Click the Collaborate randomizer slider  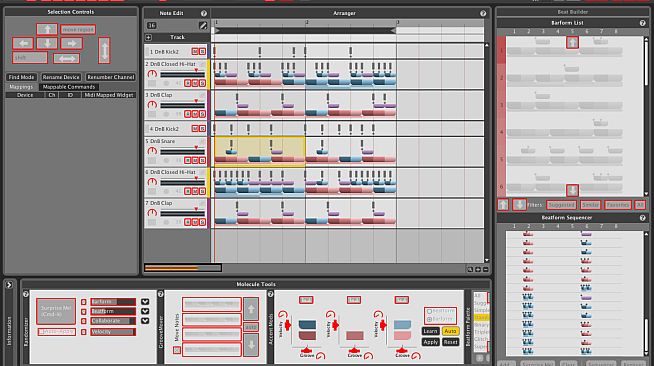(x=113, y=321)
